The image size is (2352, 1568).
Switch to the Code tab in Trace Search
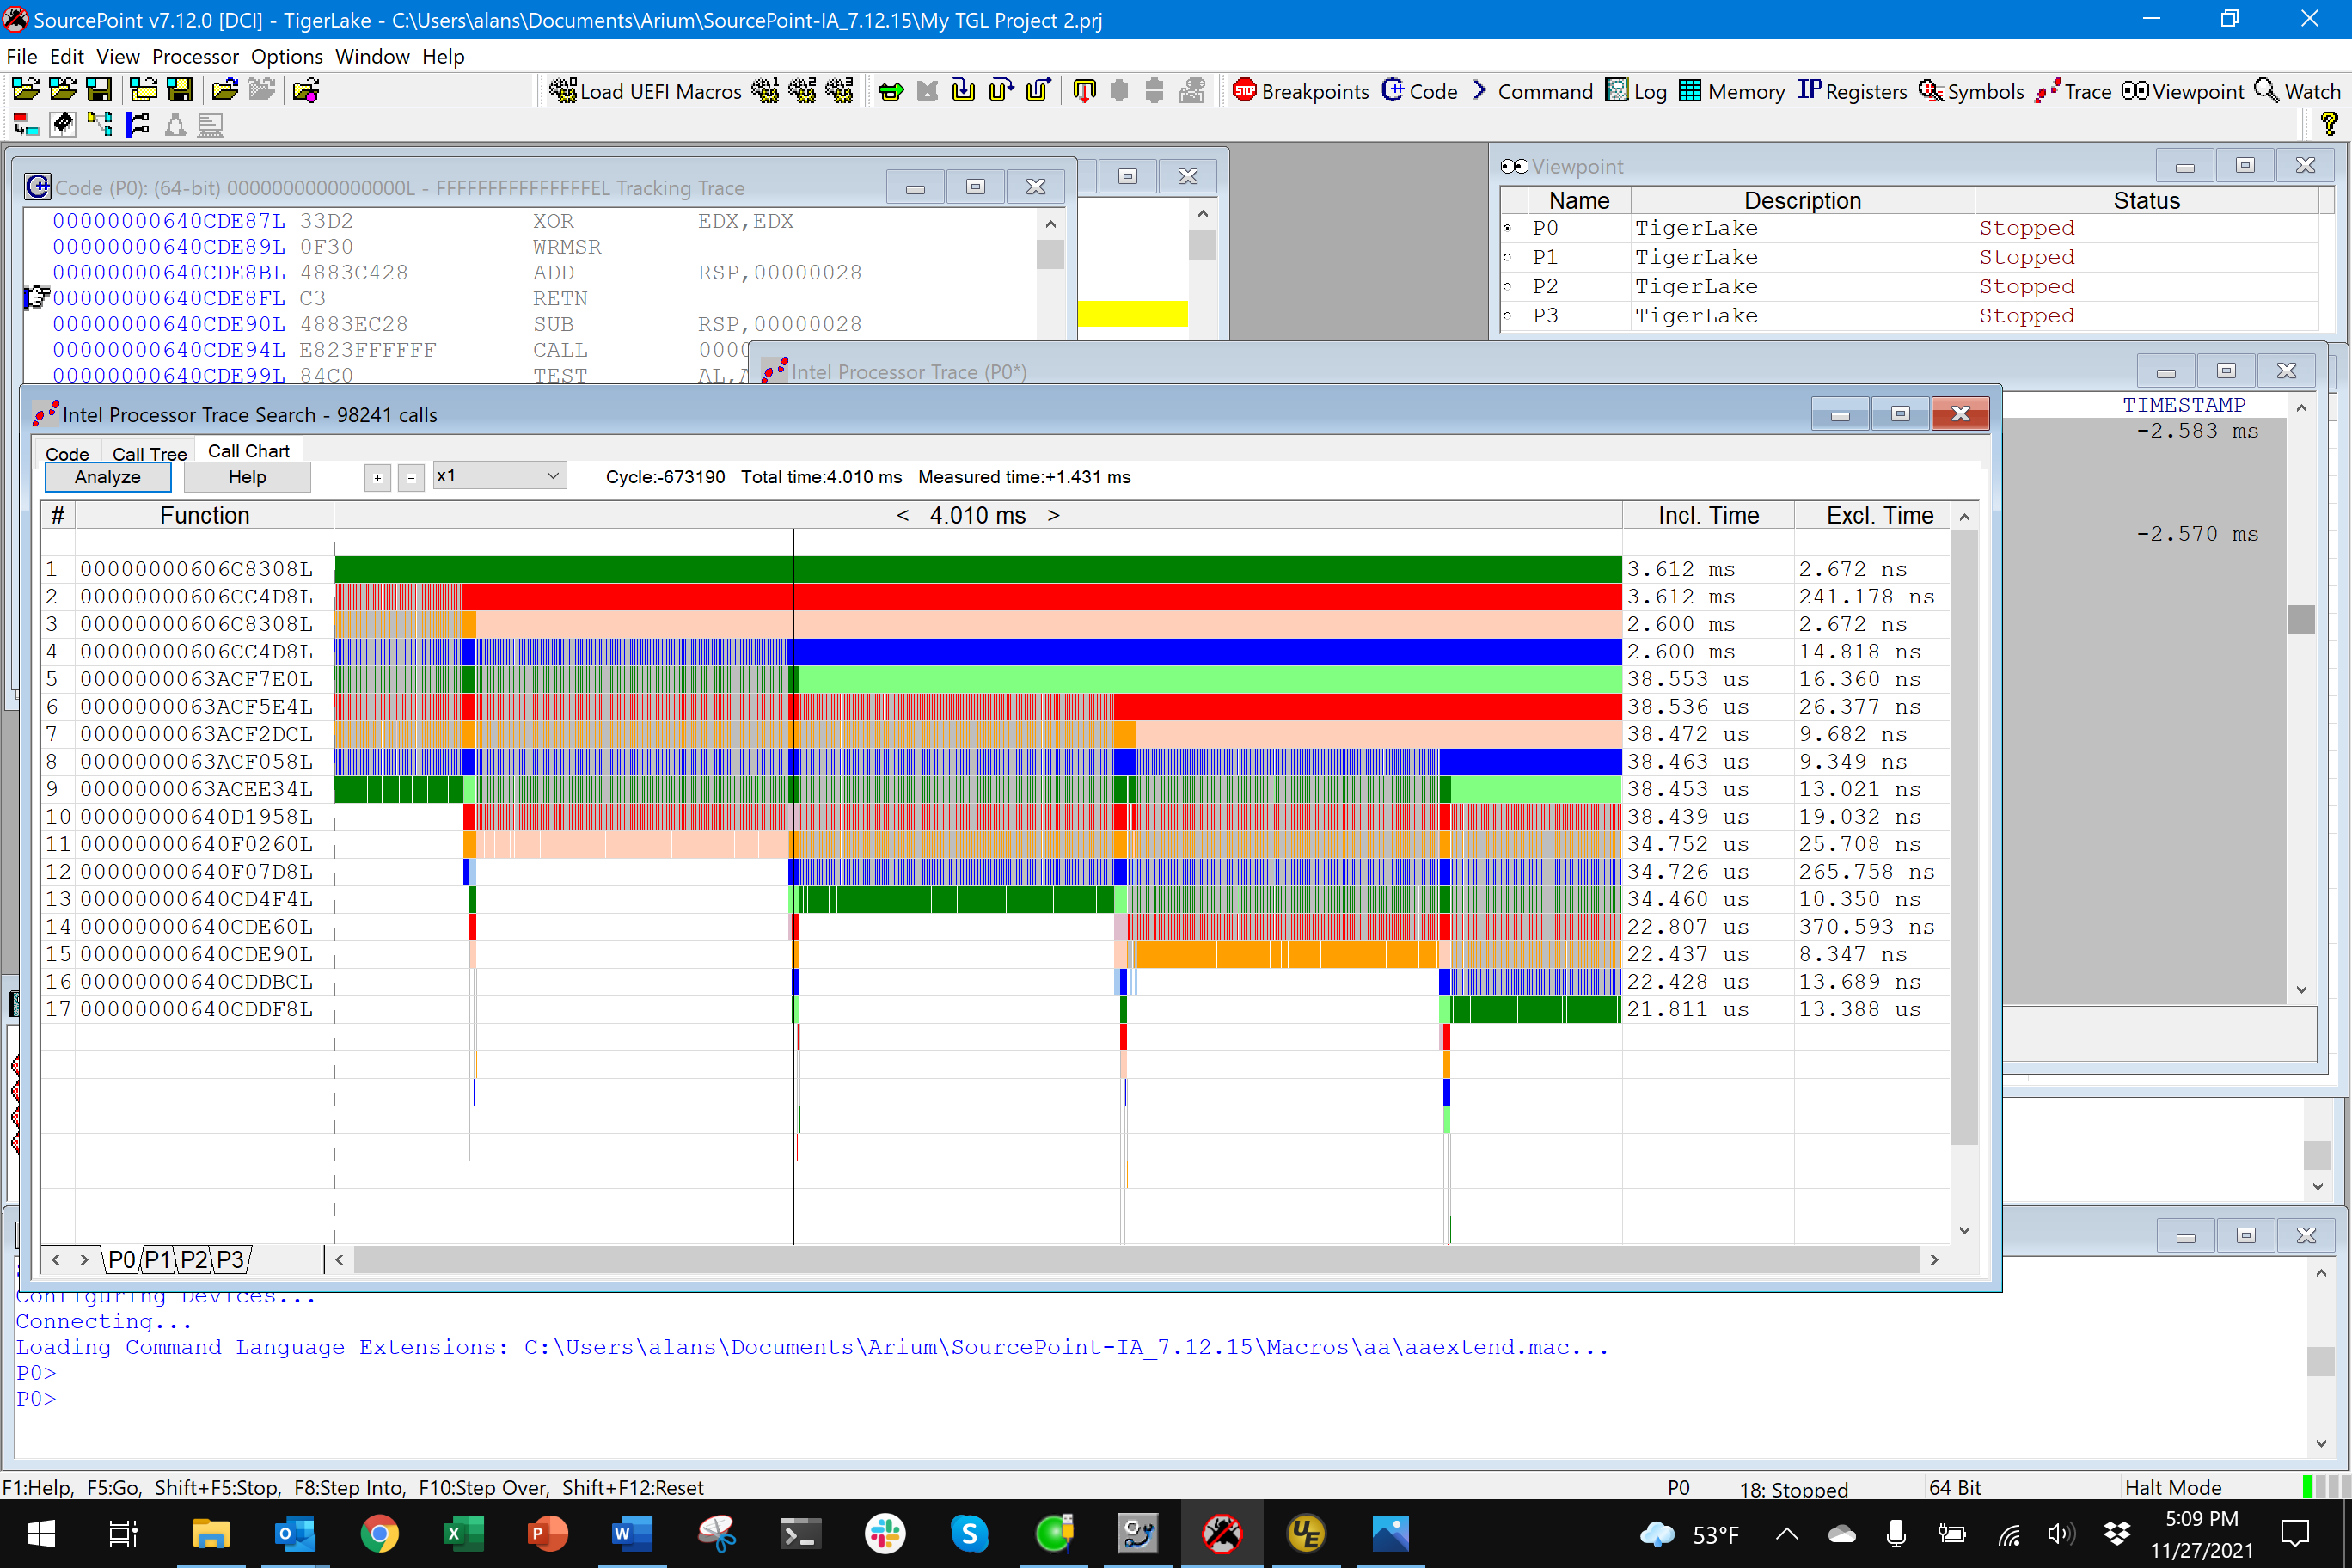[x=67, y=453]
